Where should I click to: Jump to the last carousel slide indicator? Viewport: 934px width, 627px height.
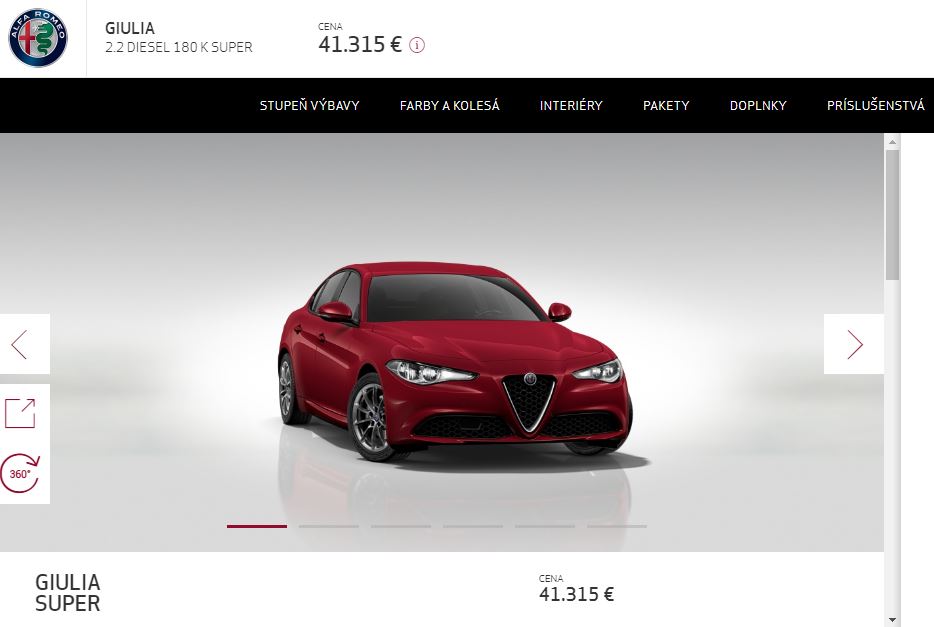click(x=617, y=526)
